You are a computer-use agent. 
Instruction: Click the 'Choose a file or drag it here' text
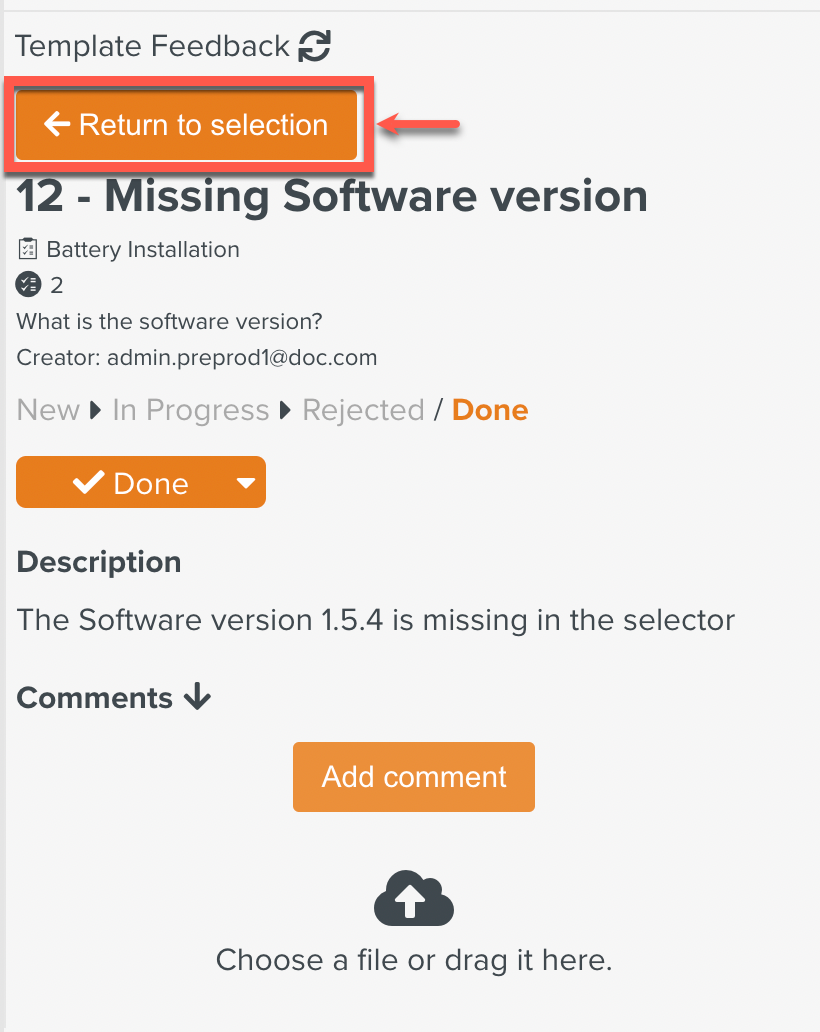414,961
